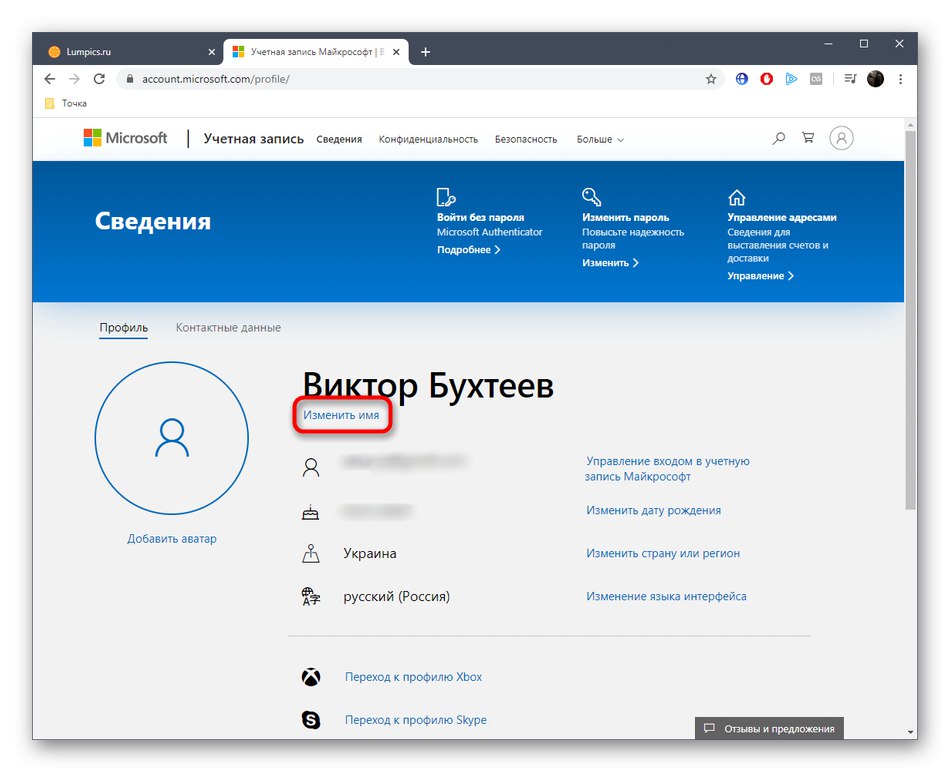
Task: Click Изменение языка интерфейса link
Action: [666, 596]
